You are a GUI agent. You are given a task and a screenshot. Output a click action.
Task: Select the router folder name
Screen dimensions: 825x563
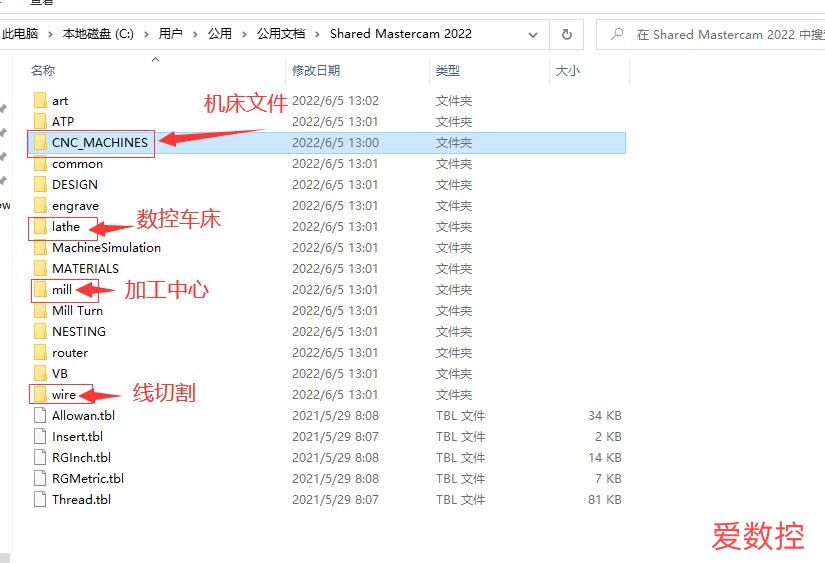[x=70, y=353]
